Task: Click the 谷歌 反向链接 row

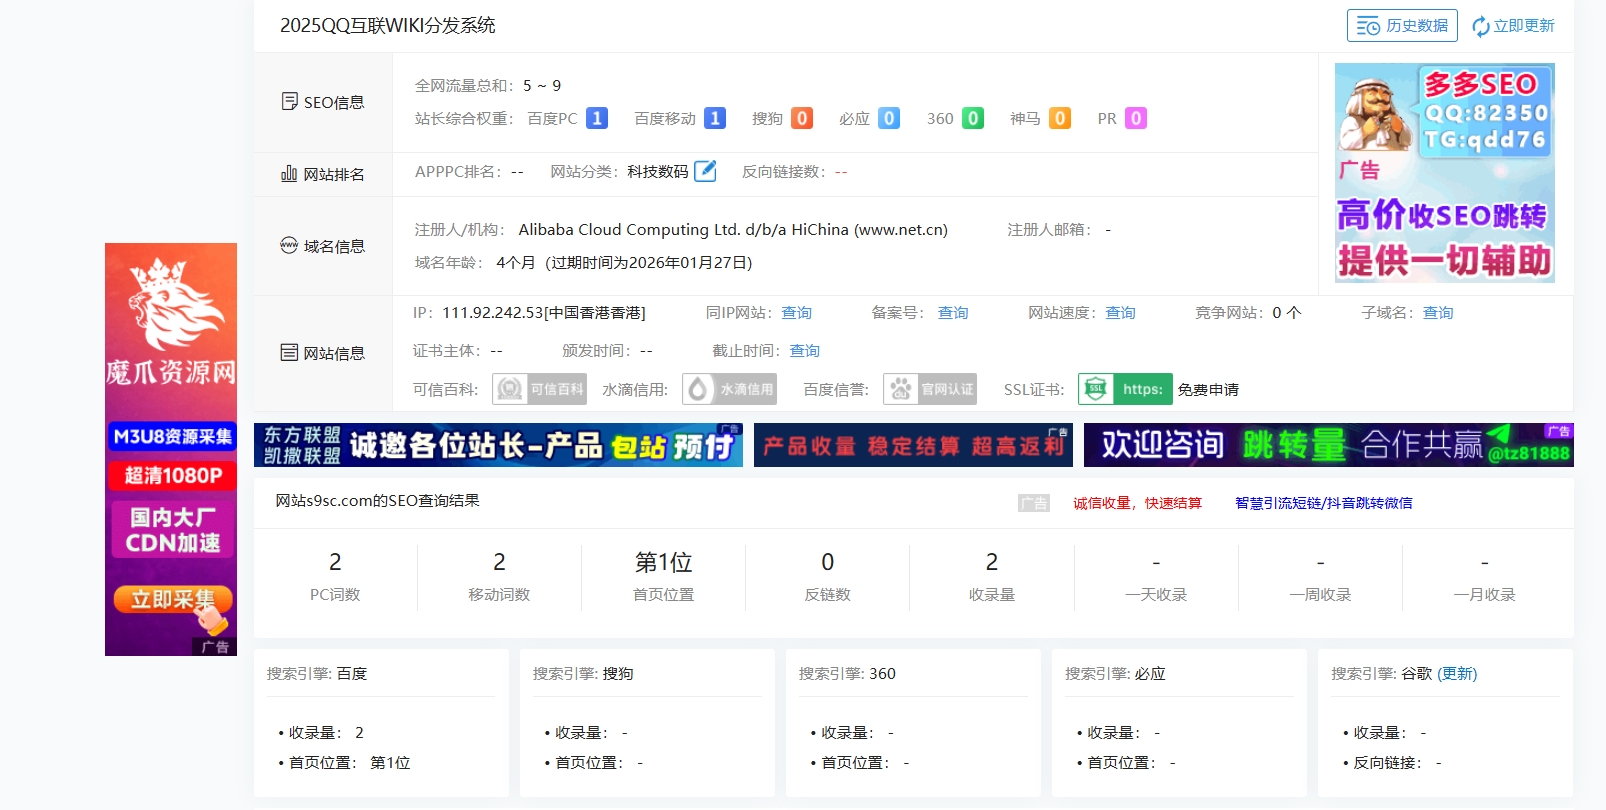Action: click(1392, 763)
